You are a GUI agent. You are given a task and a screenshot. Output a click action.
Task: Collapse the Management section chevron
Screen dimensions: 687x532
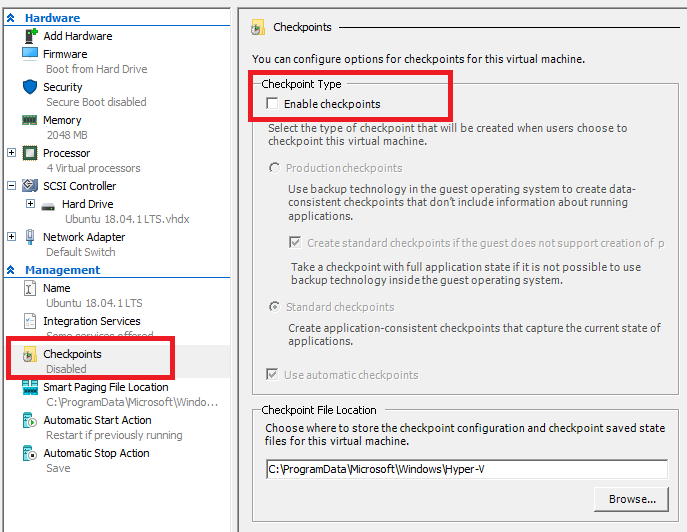[x=11, y=270]
